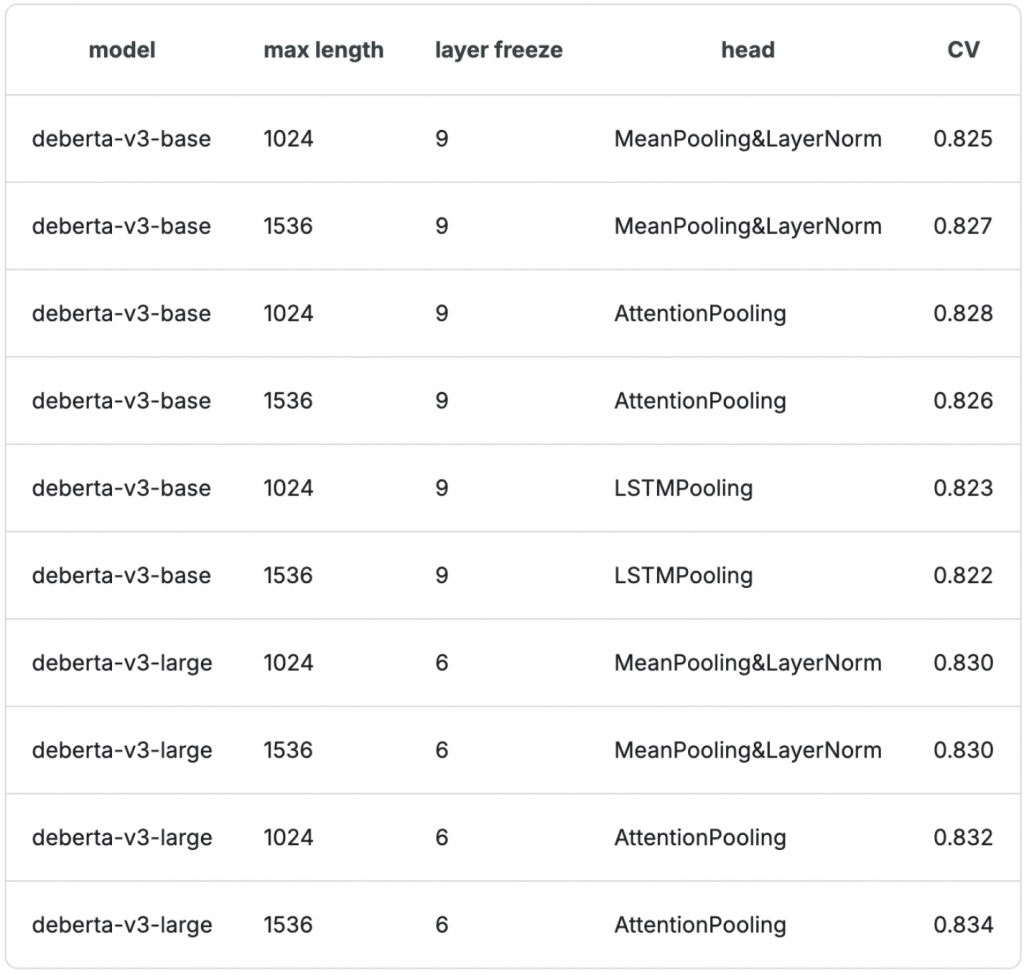
Task: Click the 'max length' column header
Action: click(323, 50)
